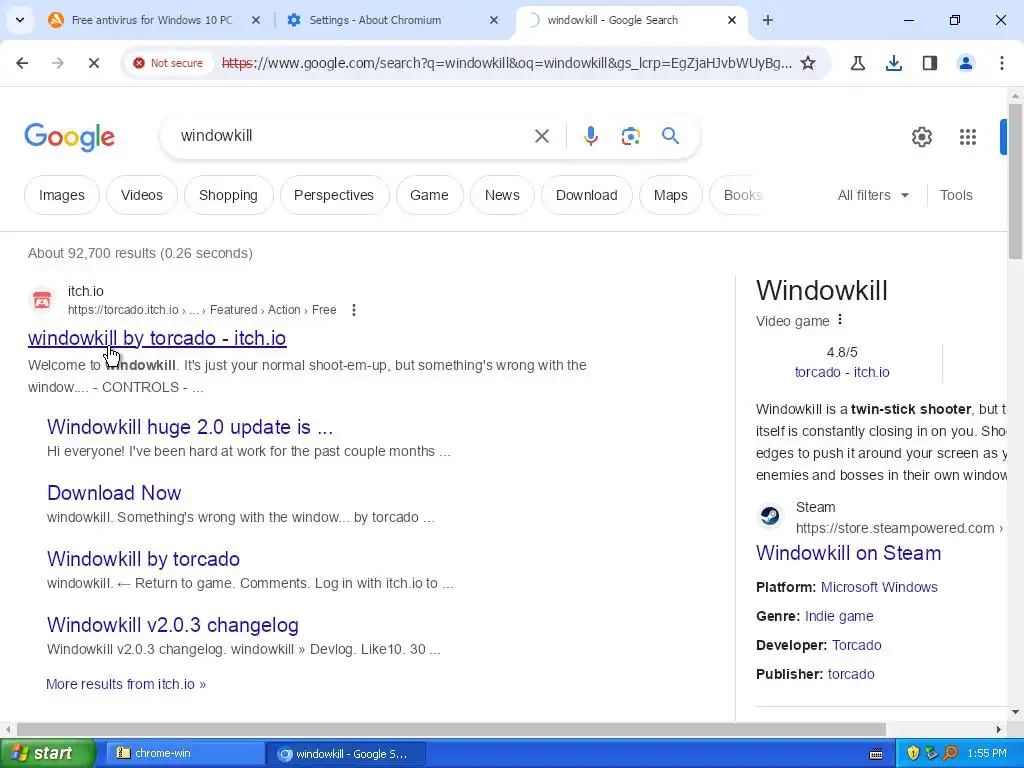Open Chrome Labs flask icon
Image resolution: width=1024 pixels, height=768 pixels.
[x=858, y=63]
